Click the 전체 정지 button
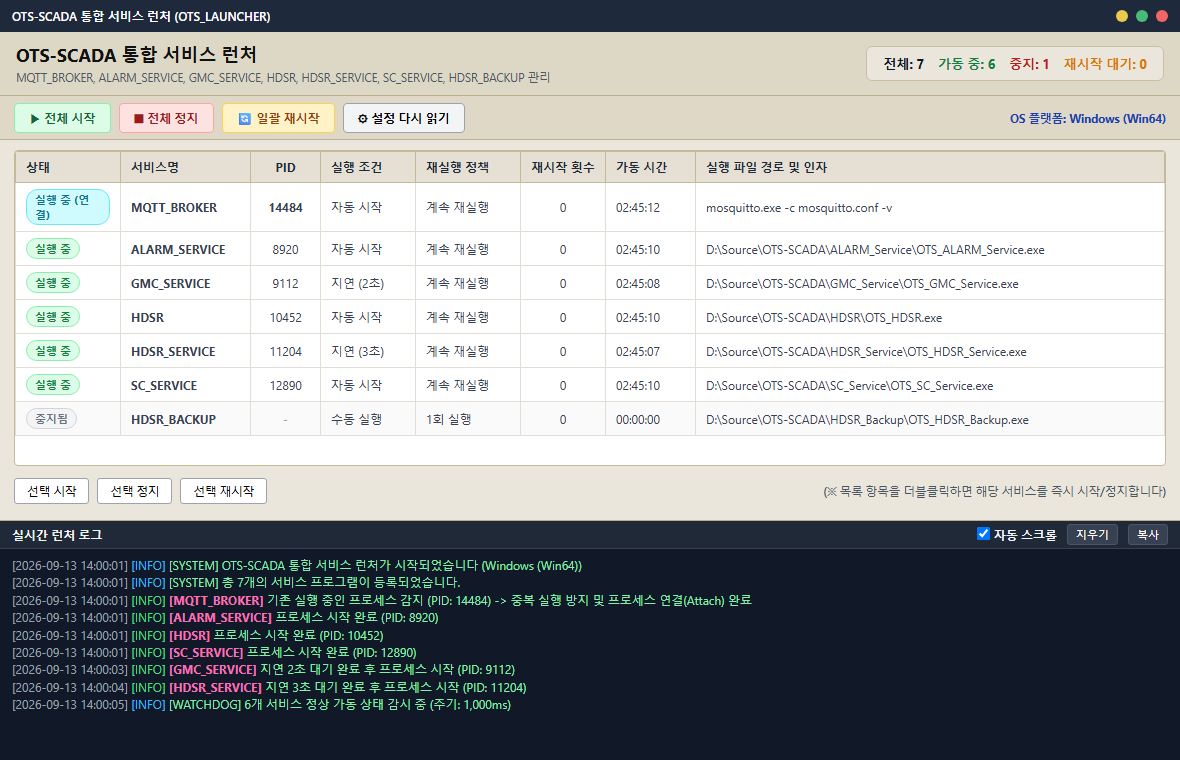Image resolution: width=1180 pixels, height=760 pixels. tap(166, 118)
